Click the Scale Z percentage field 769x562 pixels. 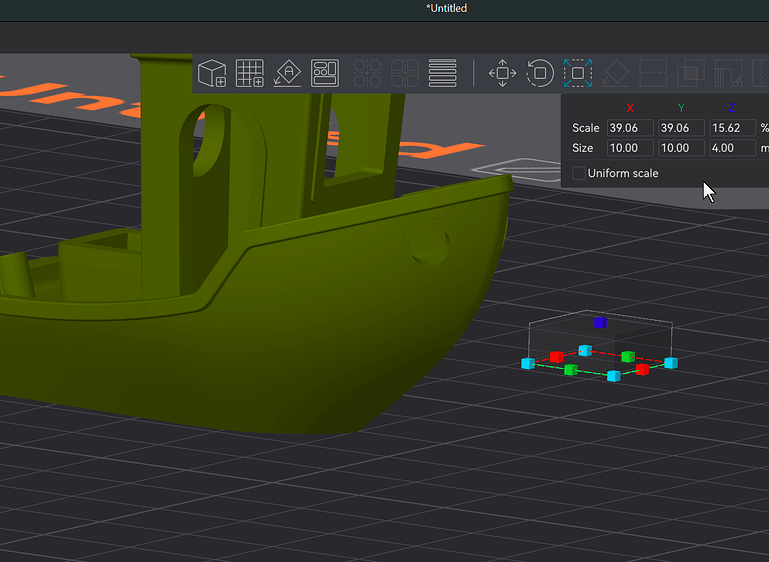coord(732,128)
